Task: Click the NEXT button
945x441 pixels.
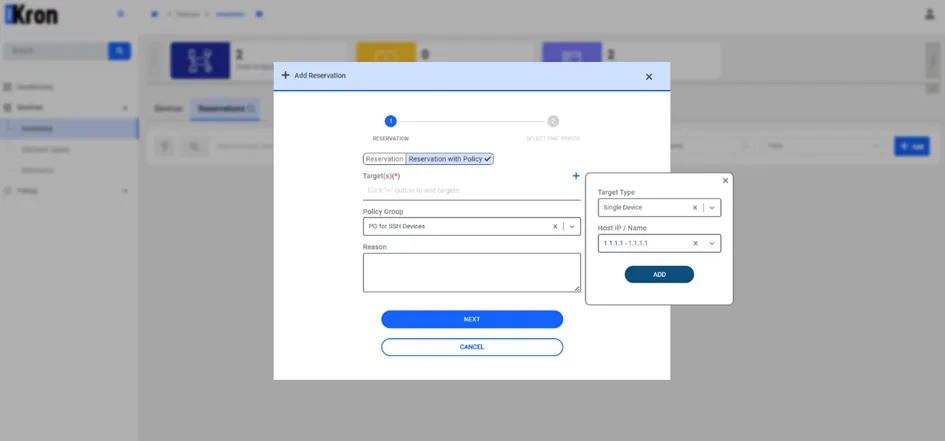Action: [472, 319]
